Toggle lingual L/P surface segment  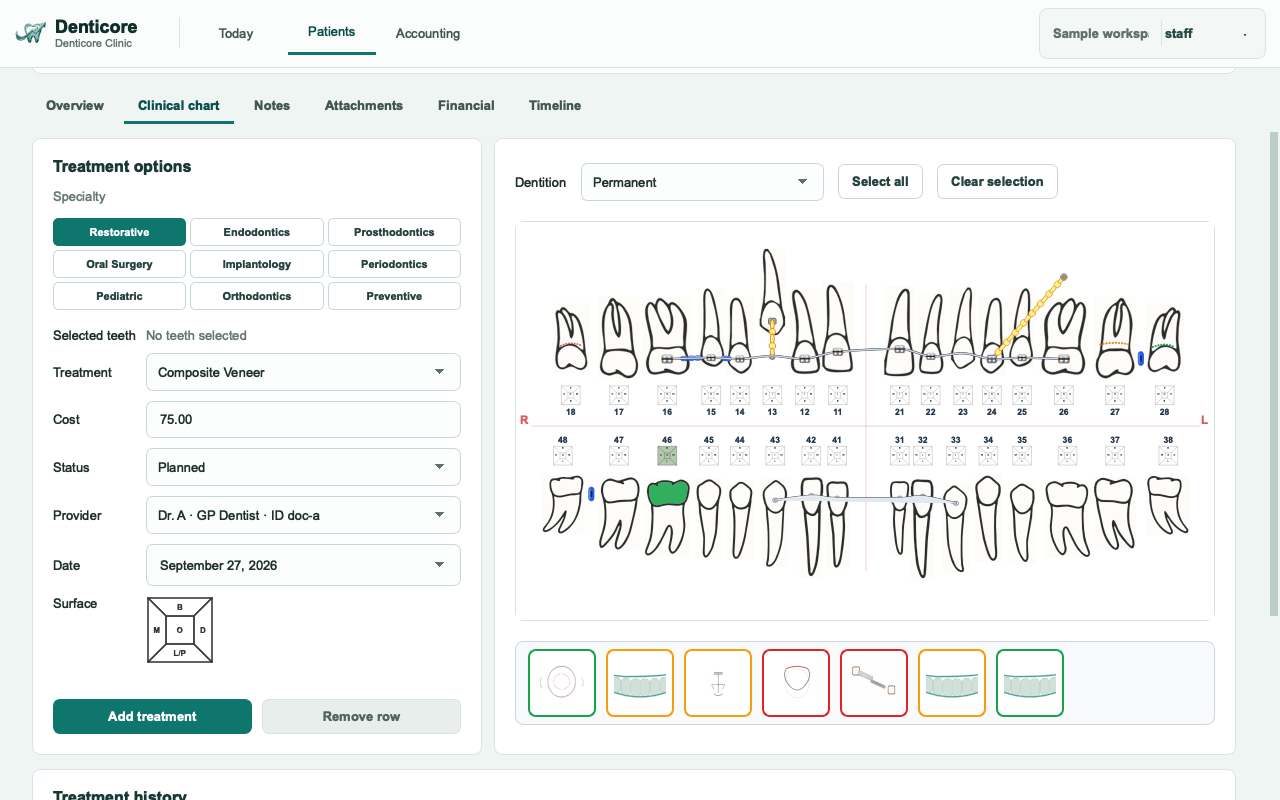pos(180,653)
